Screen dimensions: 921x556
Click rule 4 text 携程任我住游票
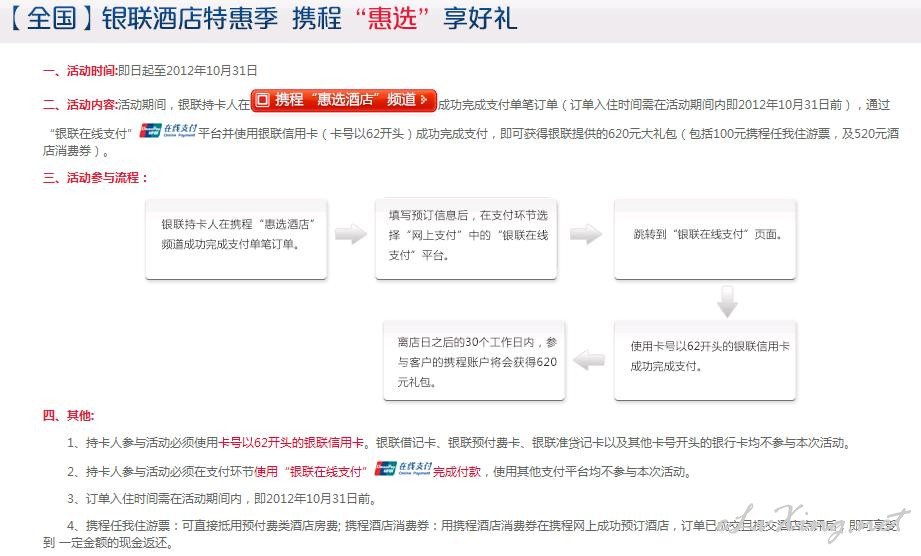tap(127, 526)
